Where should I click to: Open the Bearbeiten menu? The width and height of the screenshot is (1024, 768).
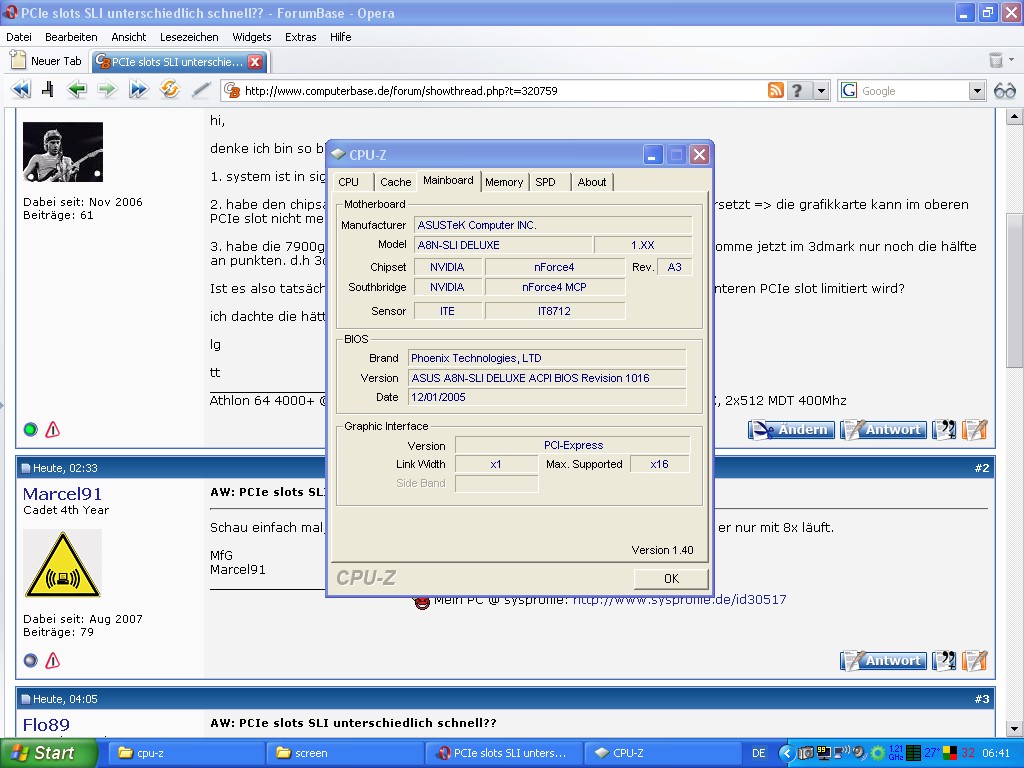(71, 37)
